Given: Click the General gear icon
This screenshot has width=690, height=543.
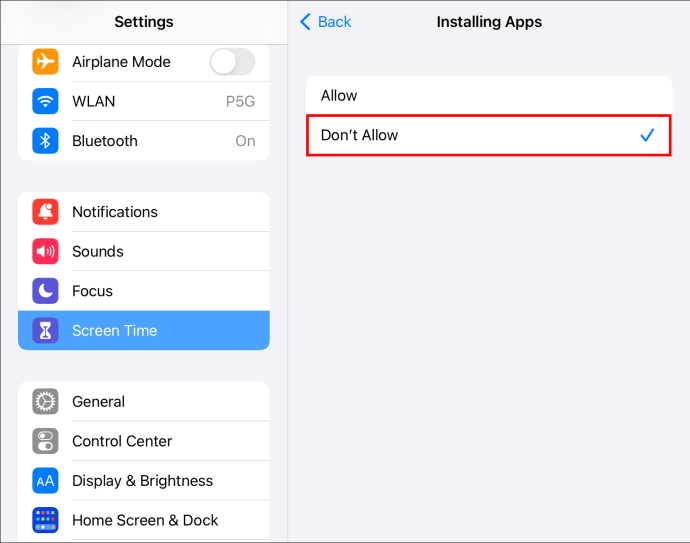Looking at the screenshot, I should pos(45,402).
